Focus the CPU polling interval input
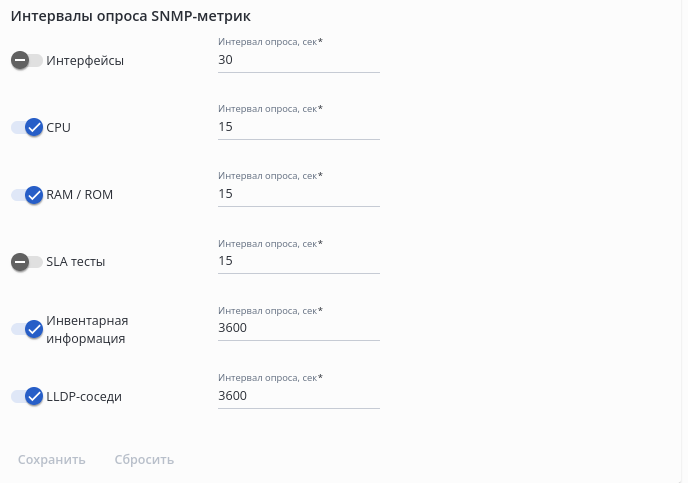The image size is (688, 483). point(298,127)
